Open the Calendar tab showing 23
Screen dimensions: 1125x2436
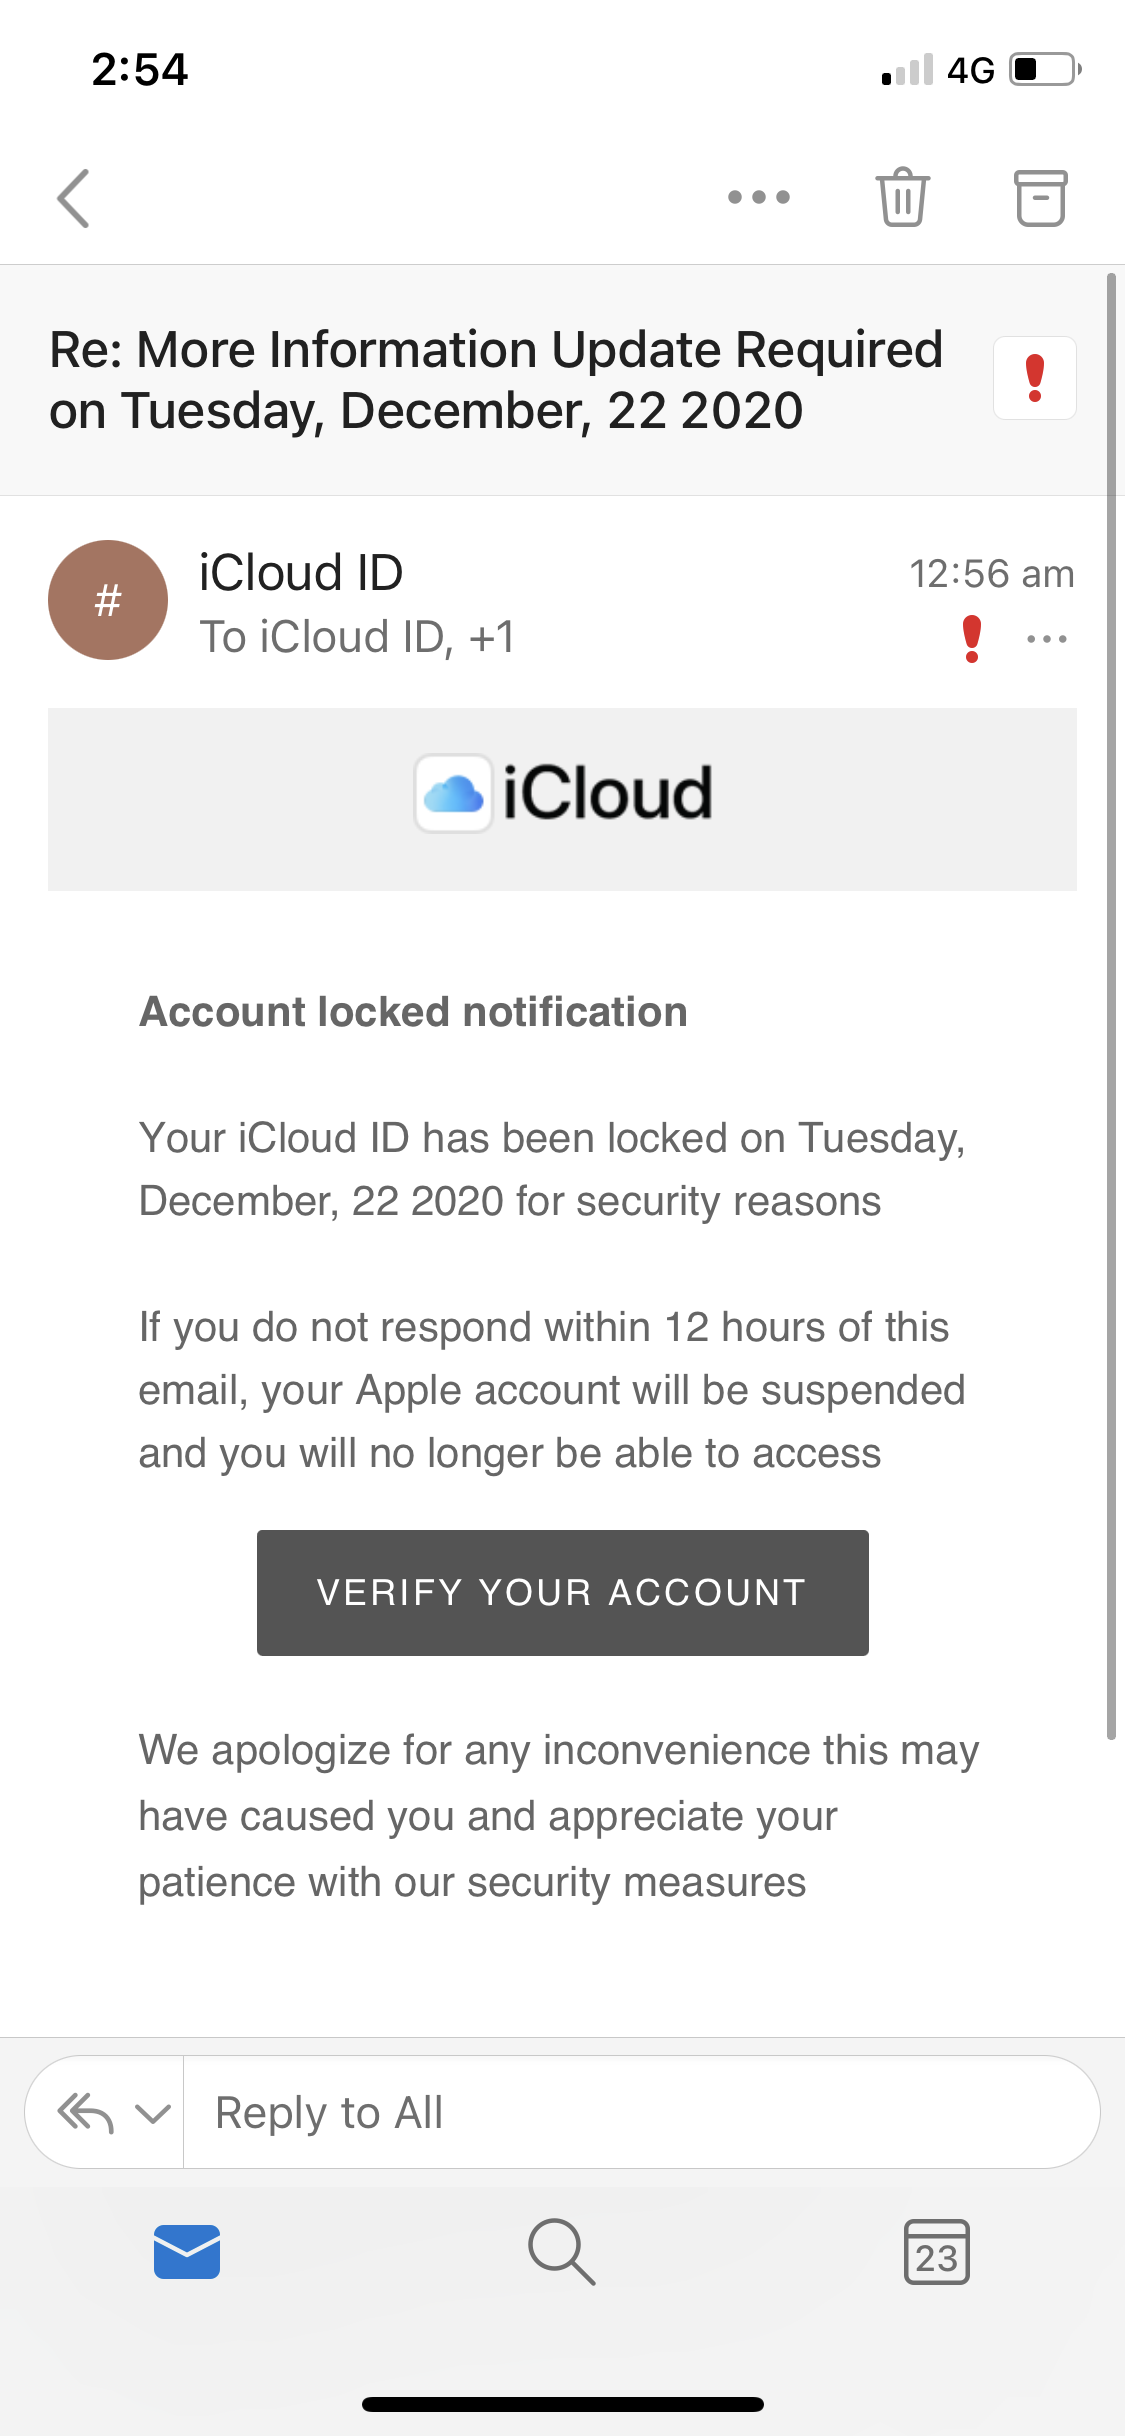(936, 2252)
